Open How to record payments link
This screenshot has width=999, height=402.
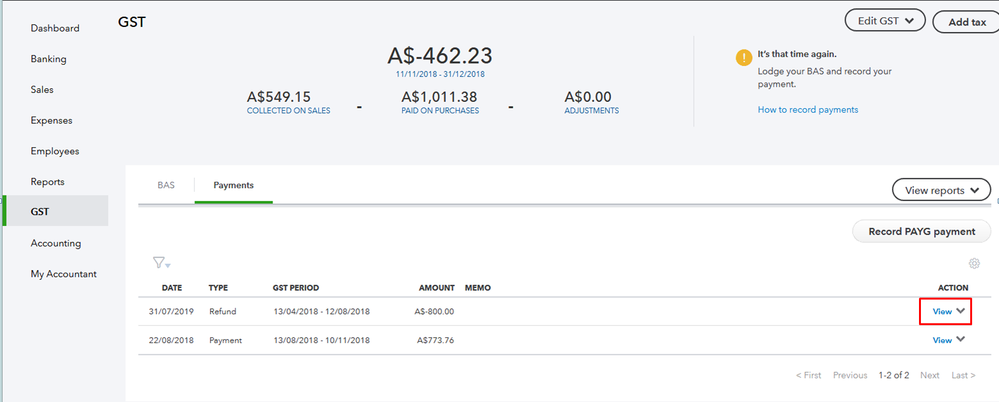808,109
